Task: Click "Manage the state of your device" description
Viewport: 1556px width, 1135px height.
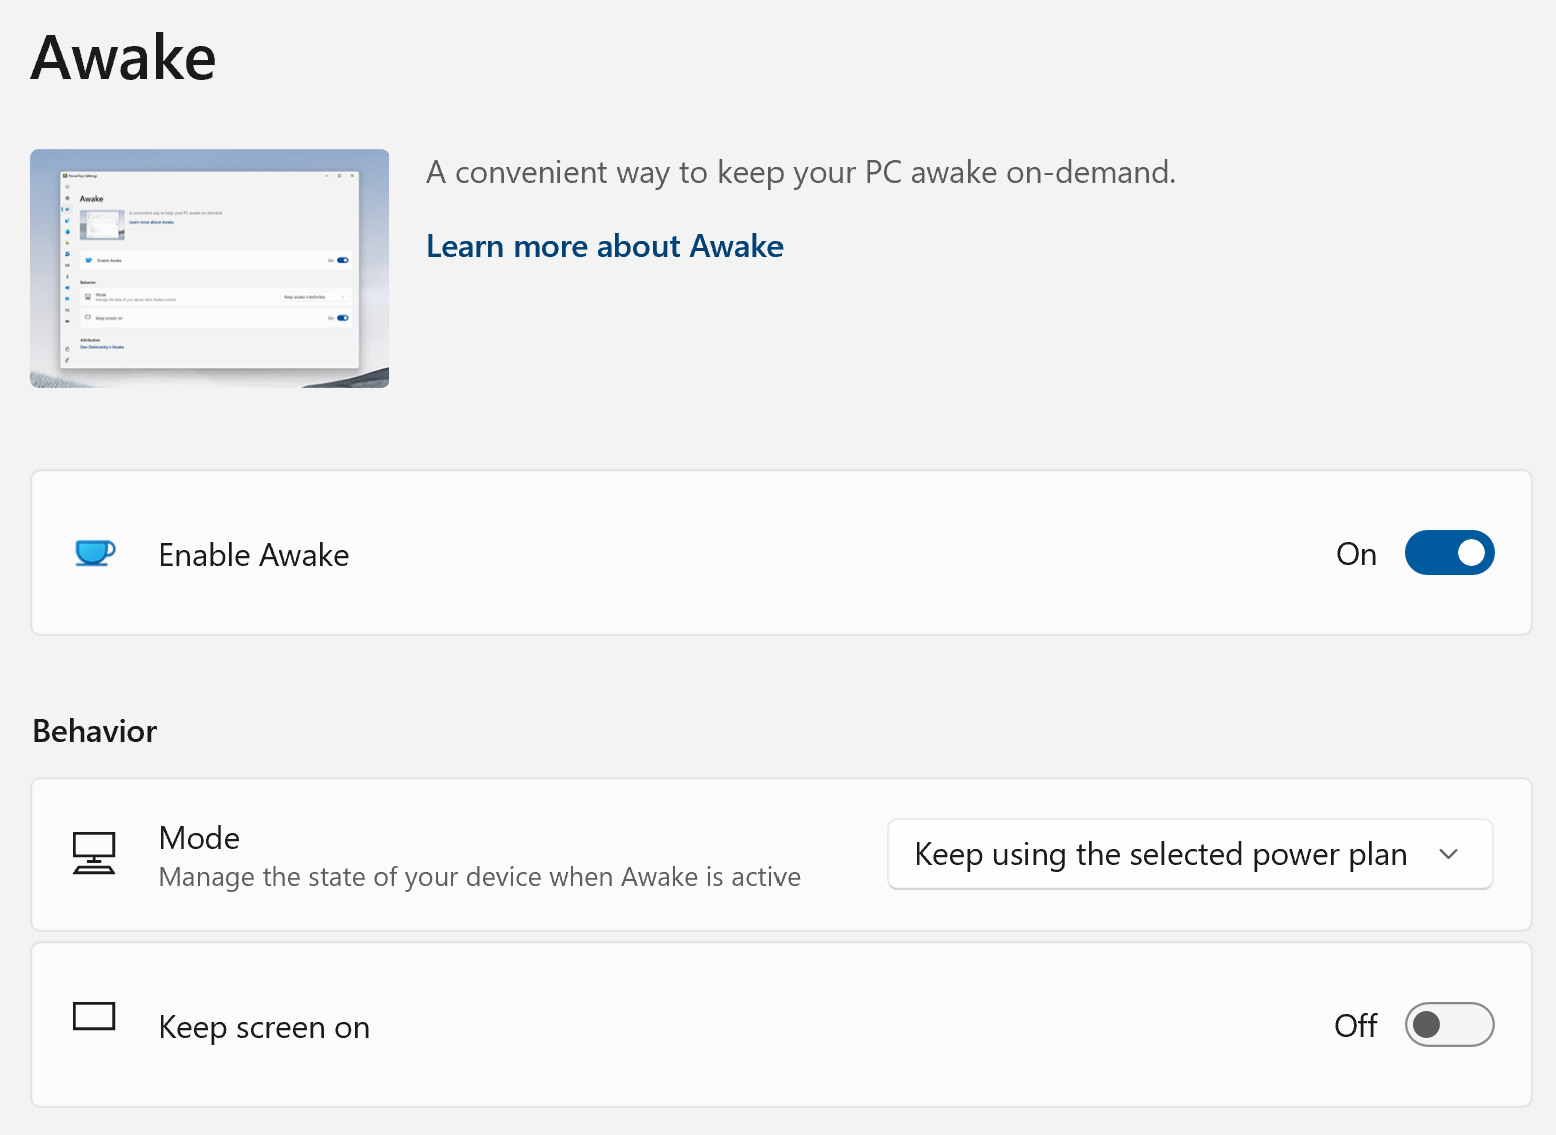Action: point(479,877)
